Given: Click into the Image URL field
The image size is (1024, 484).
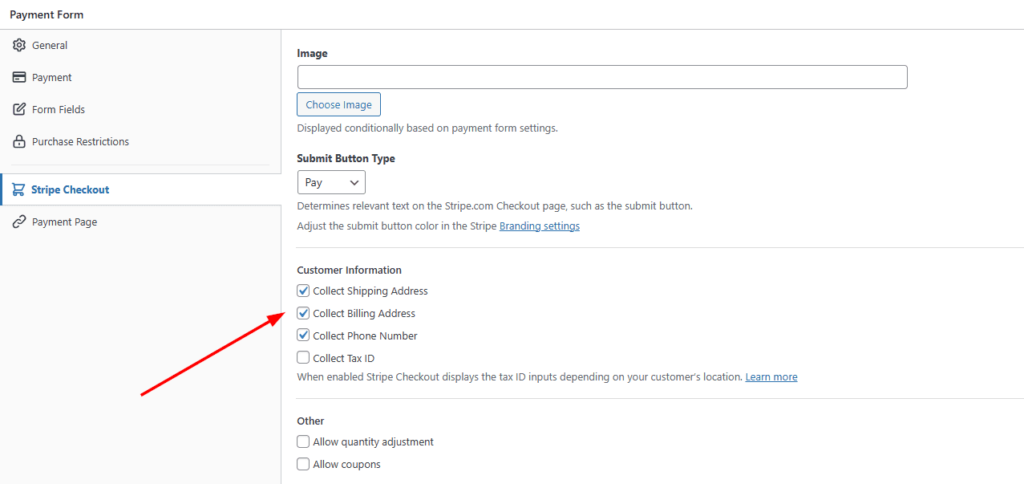Looking at the screenshot, I should pyautogui.click(x=602, y=77).
